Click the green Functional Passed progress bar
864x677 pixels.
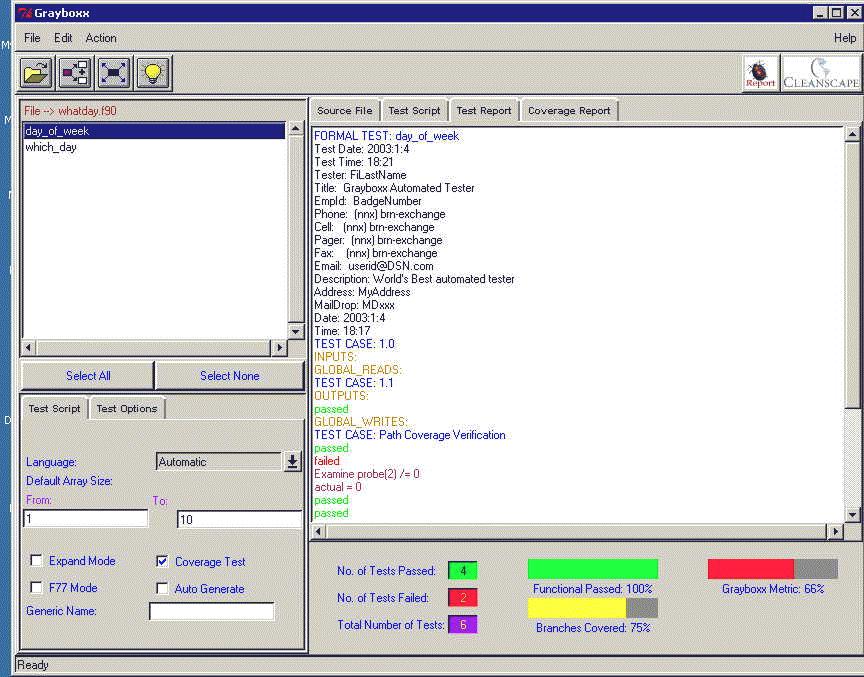pyautogui.click(x=593, y=568)
